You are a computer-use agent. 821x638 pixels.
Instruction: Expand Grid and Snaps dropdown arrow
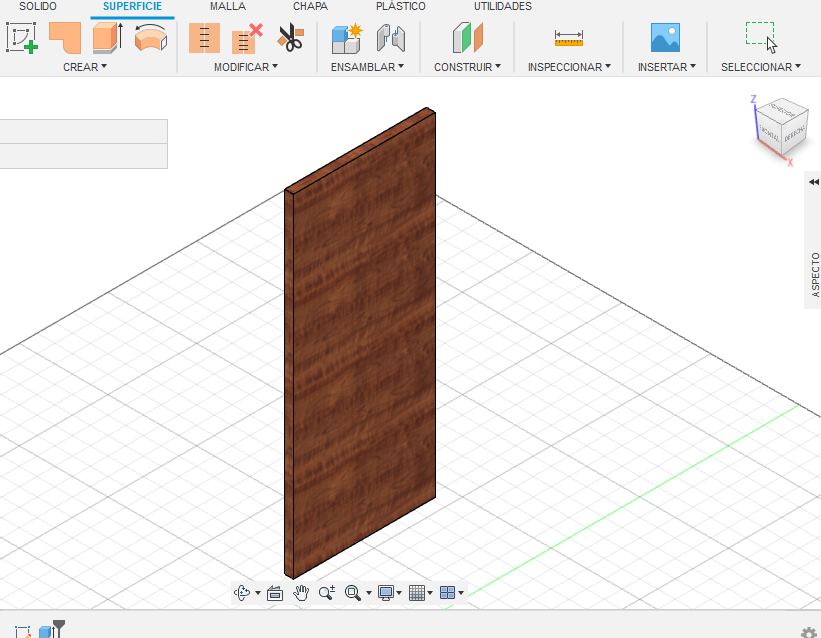(x=430, y=593)
